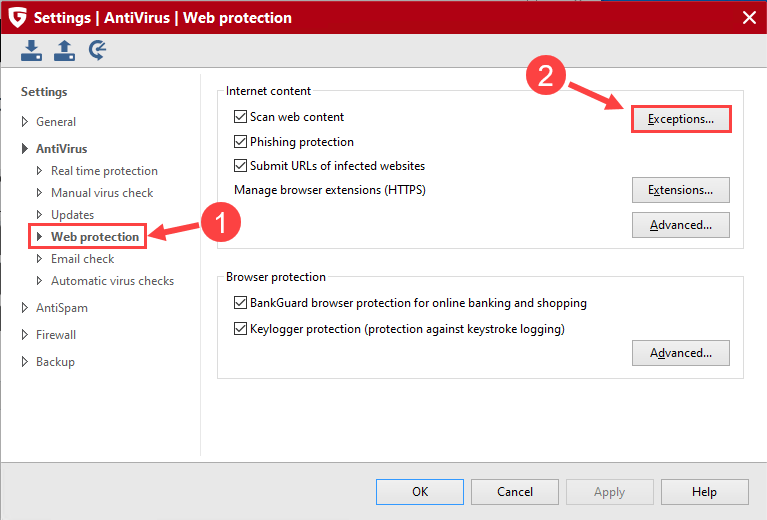Screen dimensions: 767x520
Task: Click the Extensions button
Action: pos(680,190)
